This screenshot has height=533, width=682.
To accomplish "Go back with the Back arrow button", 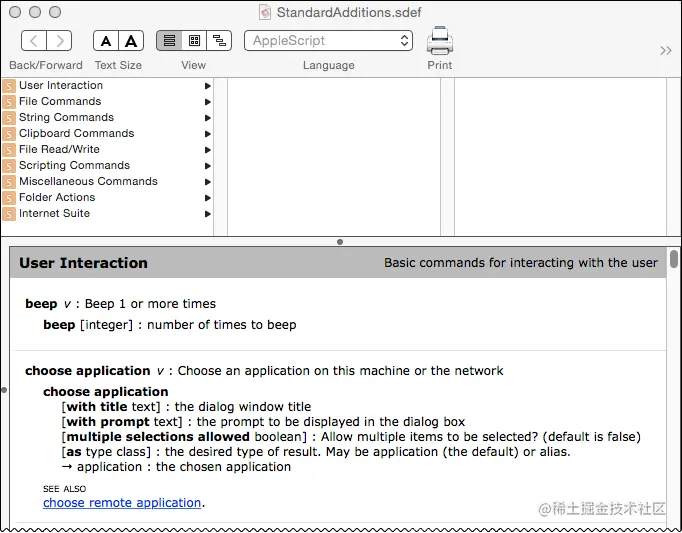I will pyautogui.click(x=34, y=41).
